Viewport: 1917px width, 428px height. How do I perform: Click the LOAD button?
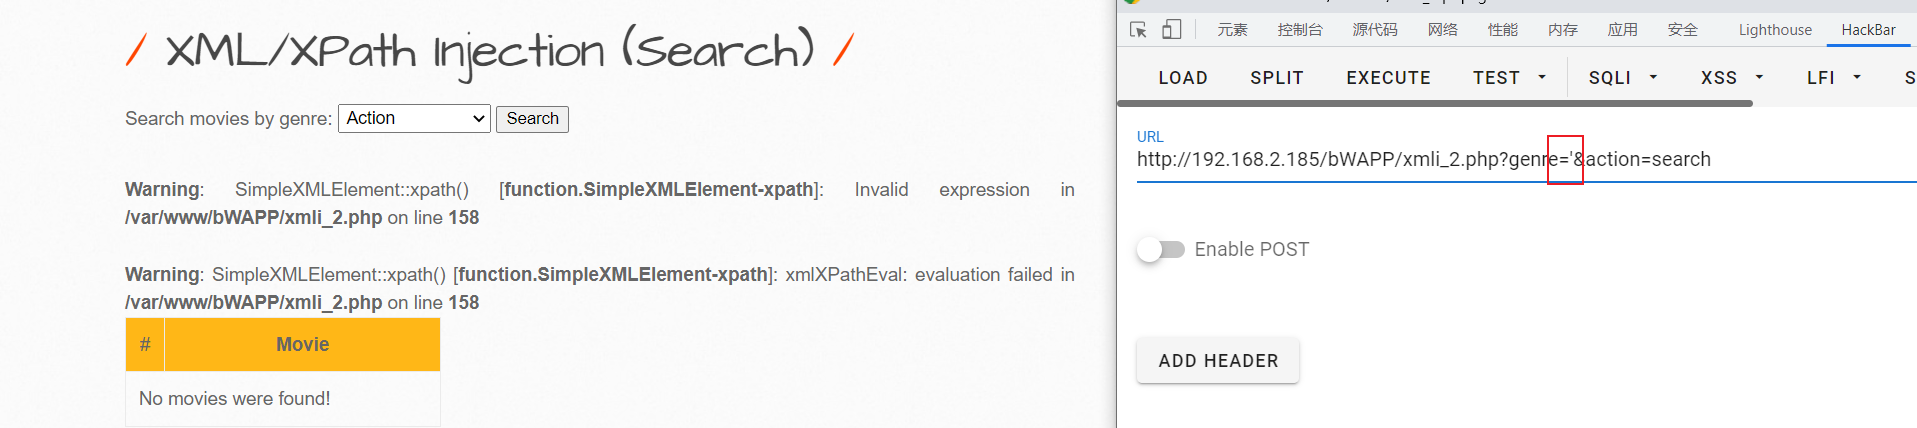[x=1183, y=78]
